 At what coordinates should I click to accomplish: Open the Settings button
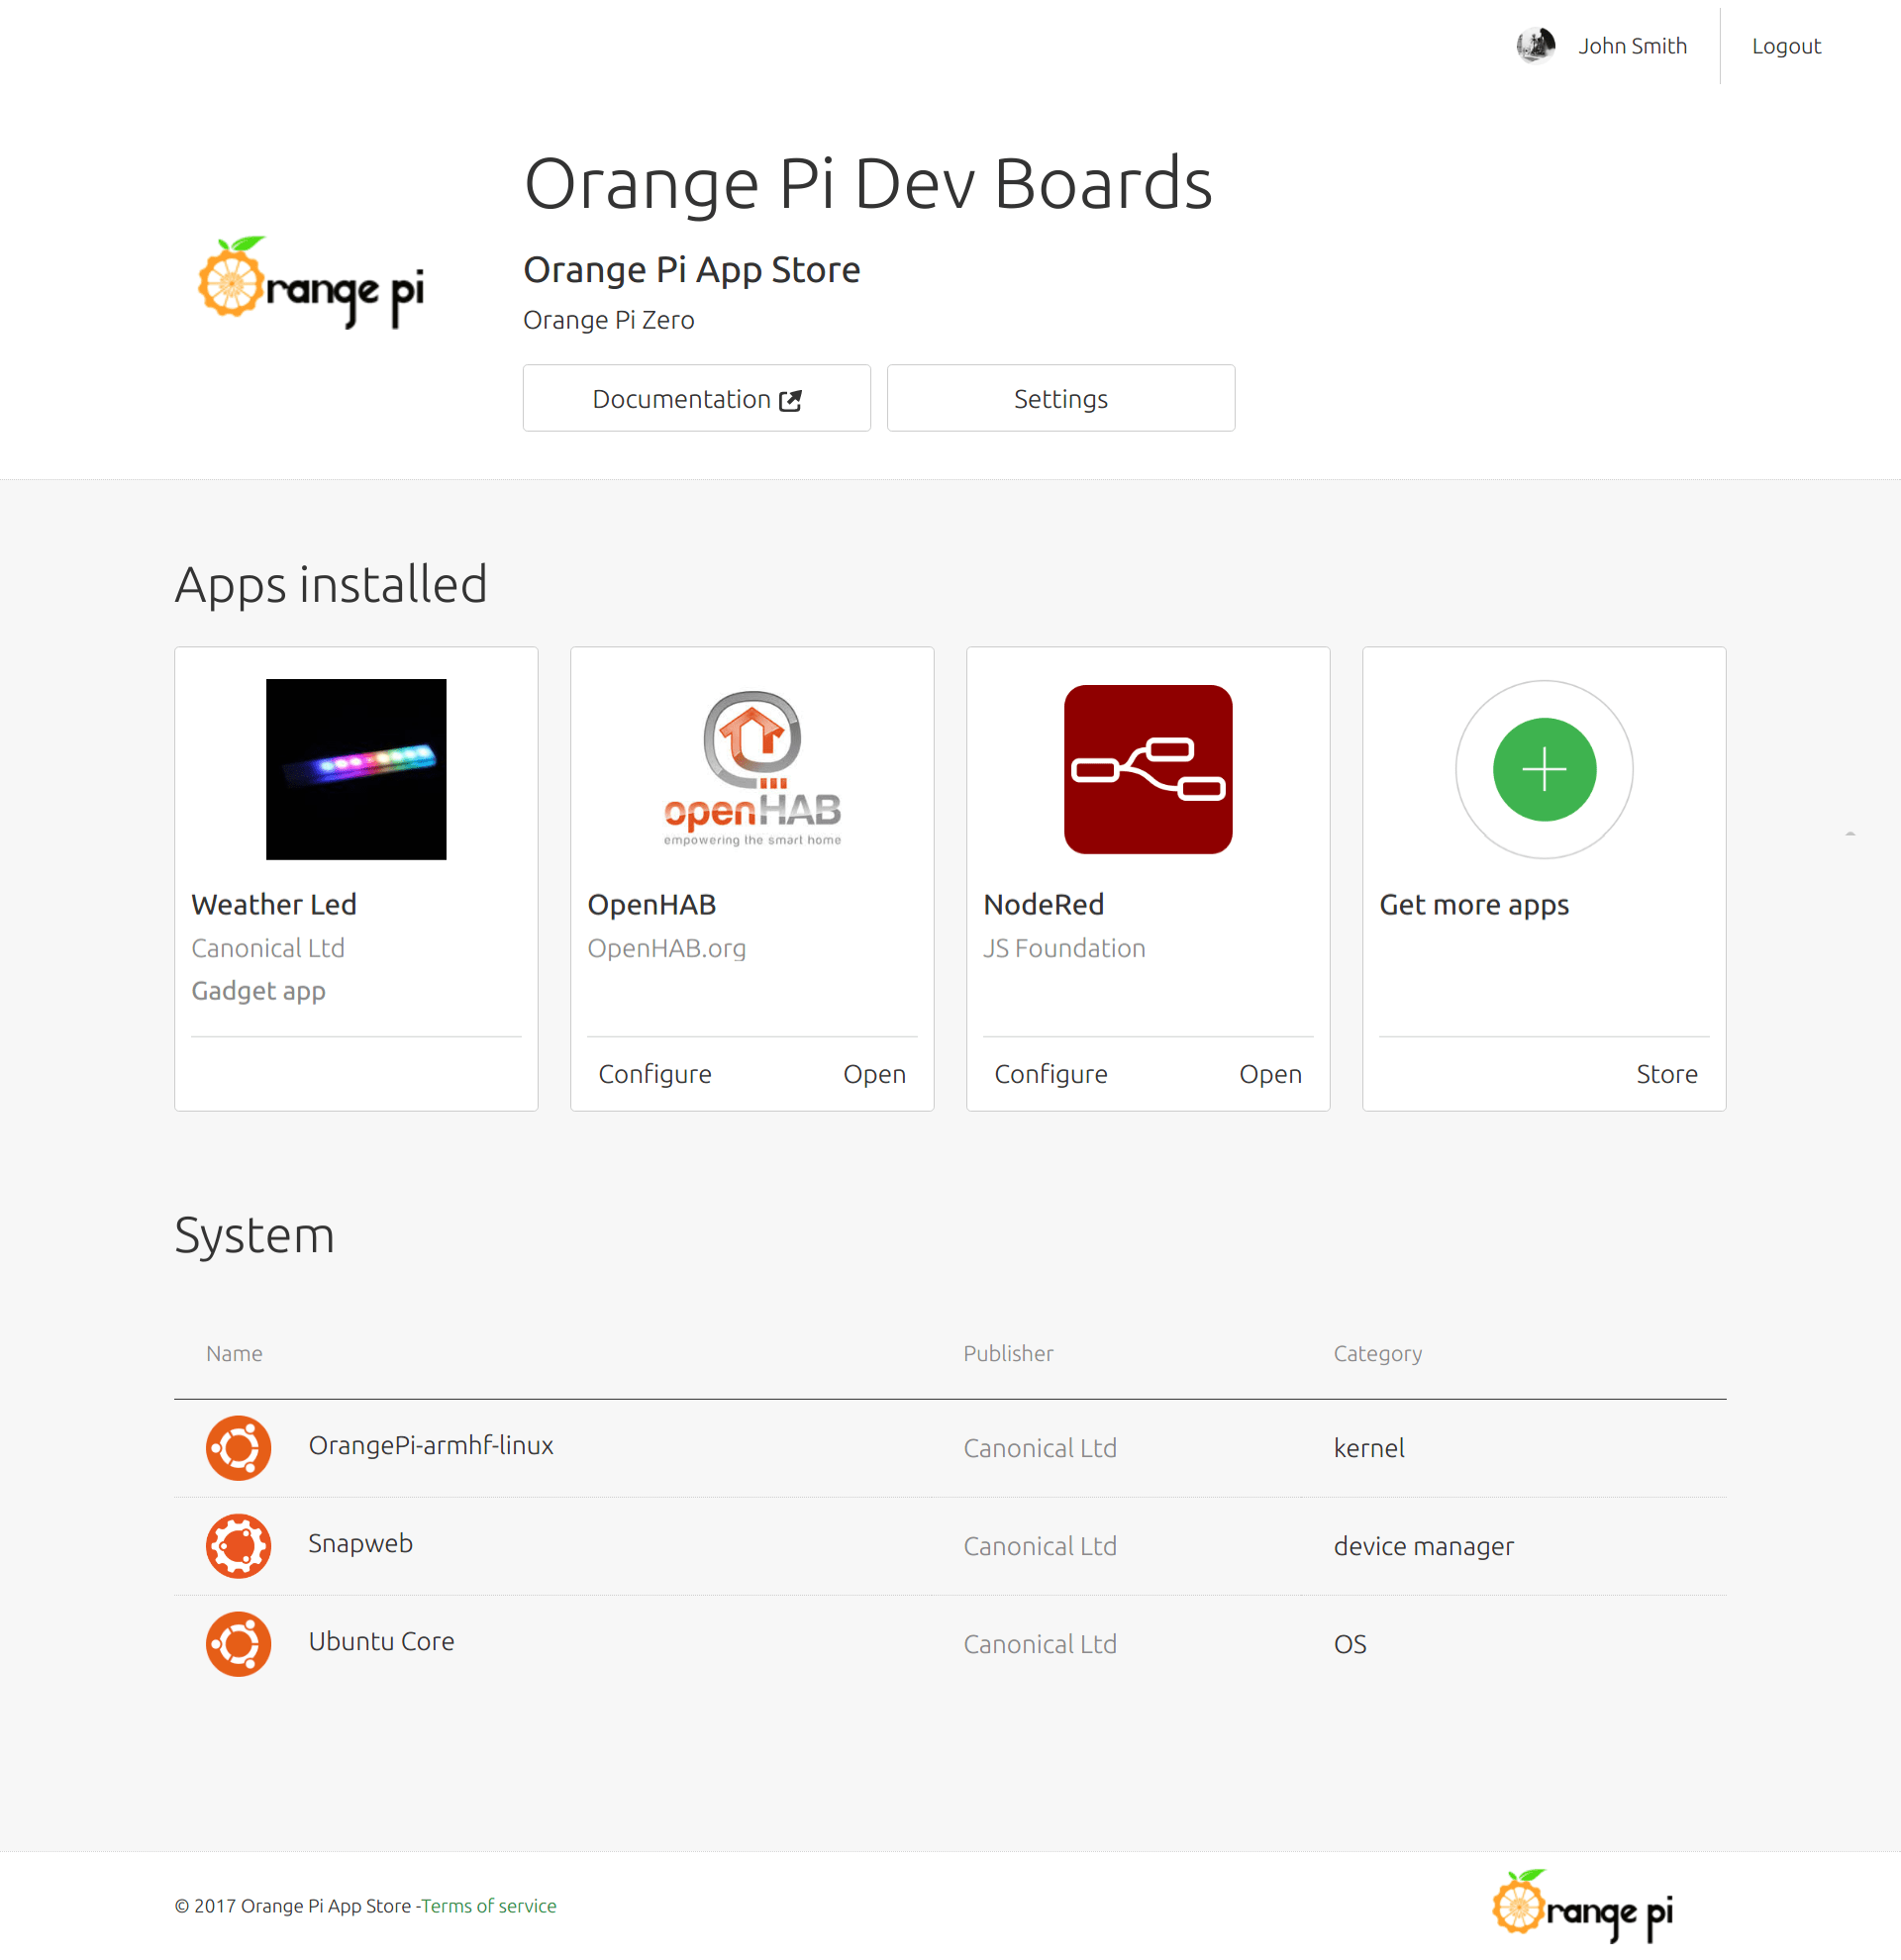[x=1060, y=399]
